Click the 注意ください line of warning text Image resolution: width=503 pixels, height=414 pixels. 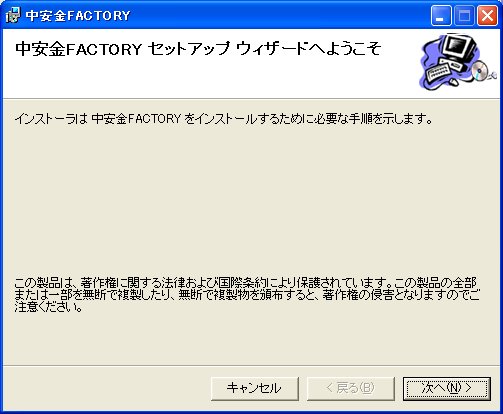pos(48,307)
